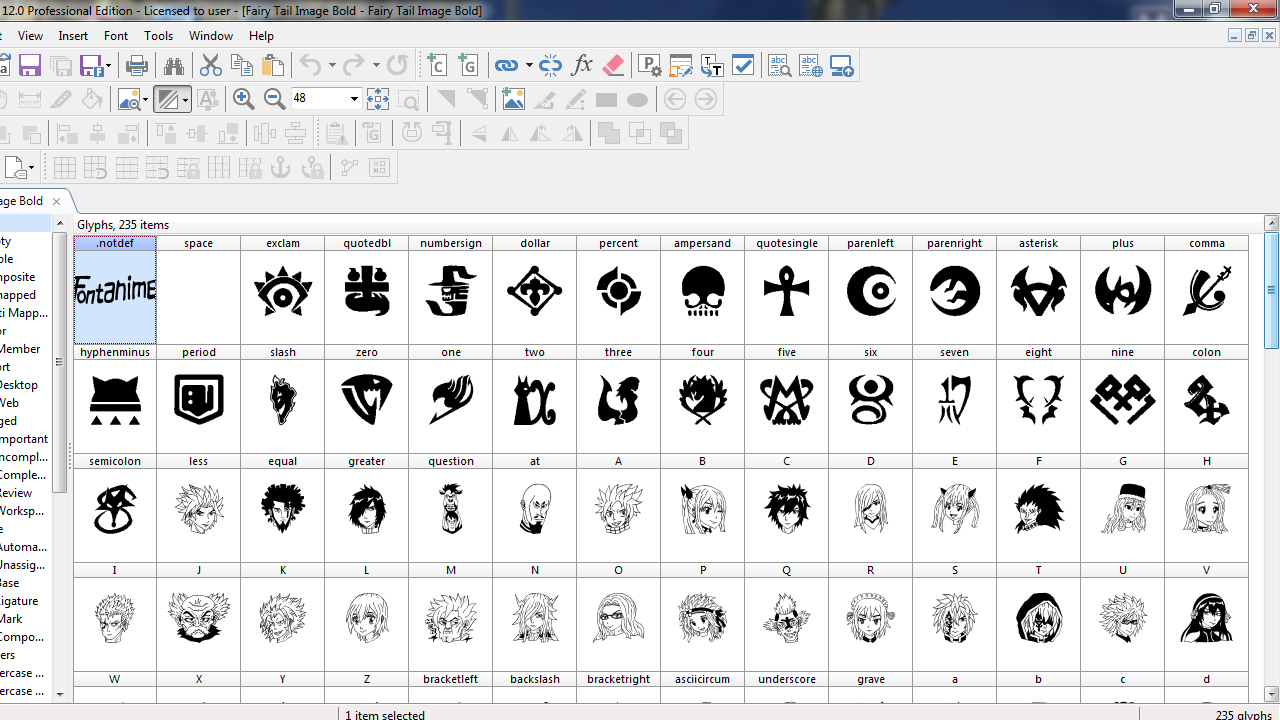
Task: Open the Tools menu
Action: [158, 36]
